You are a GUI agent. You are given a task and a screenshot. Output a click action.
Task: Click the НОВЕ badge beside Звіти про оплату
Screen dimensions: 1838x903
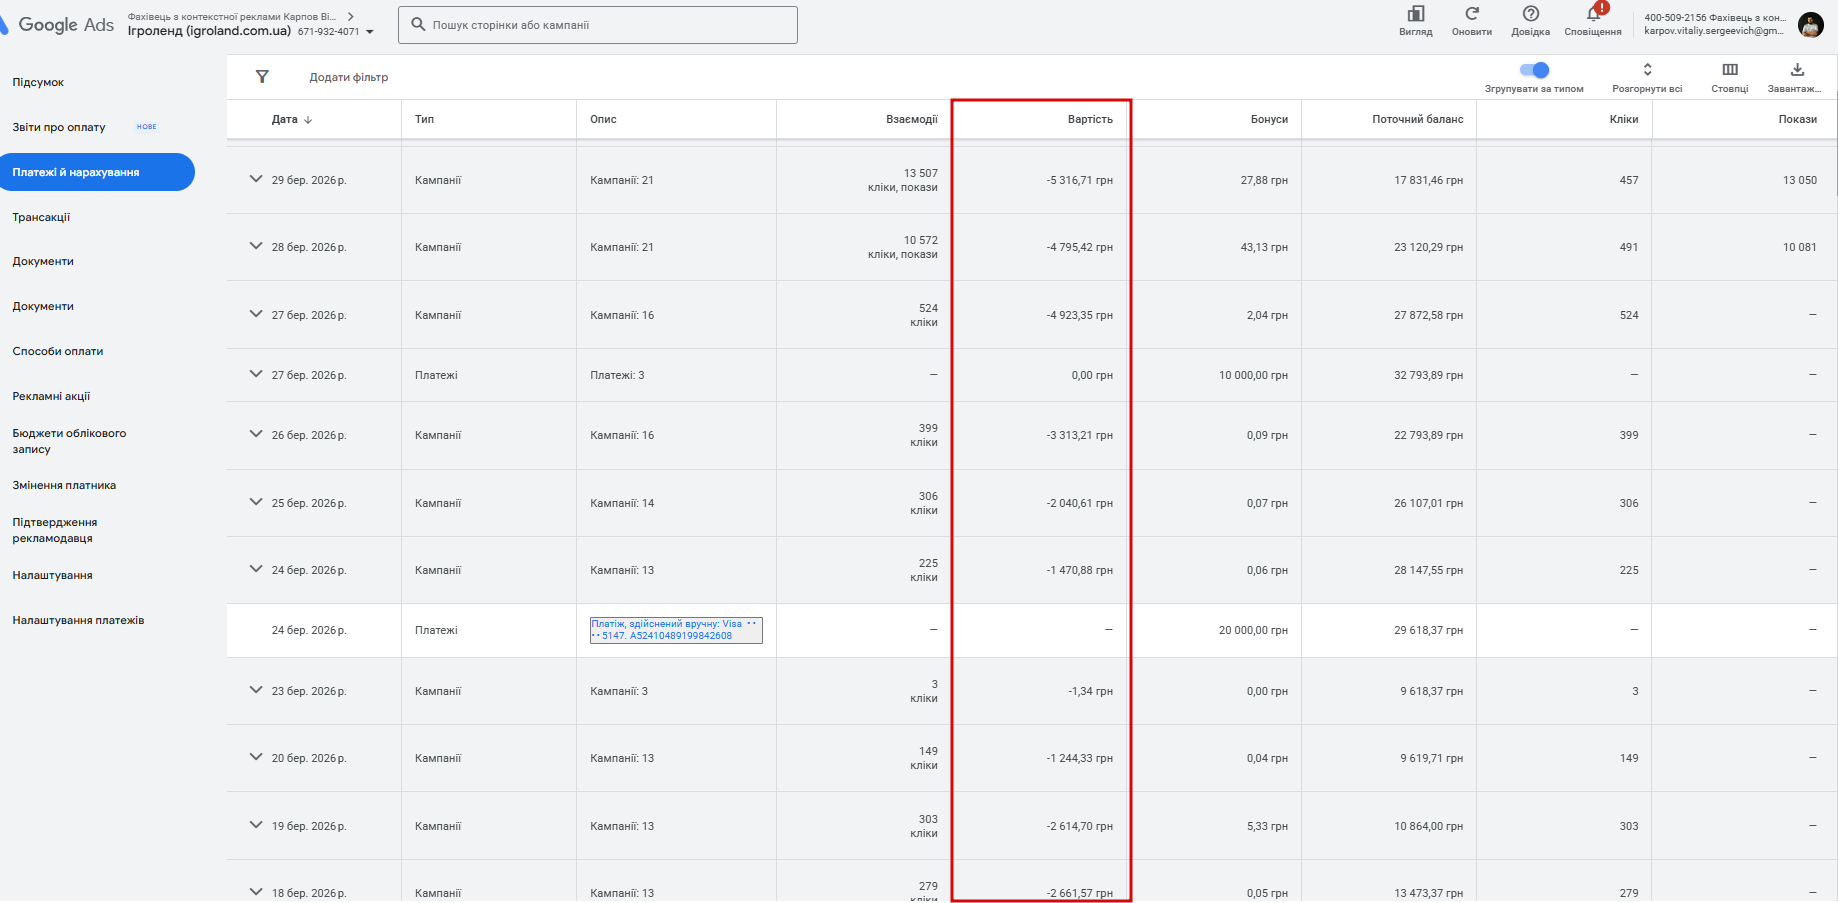[147, 127]
